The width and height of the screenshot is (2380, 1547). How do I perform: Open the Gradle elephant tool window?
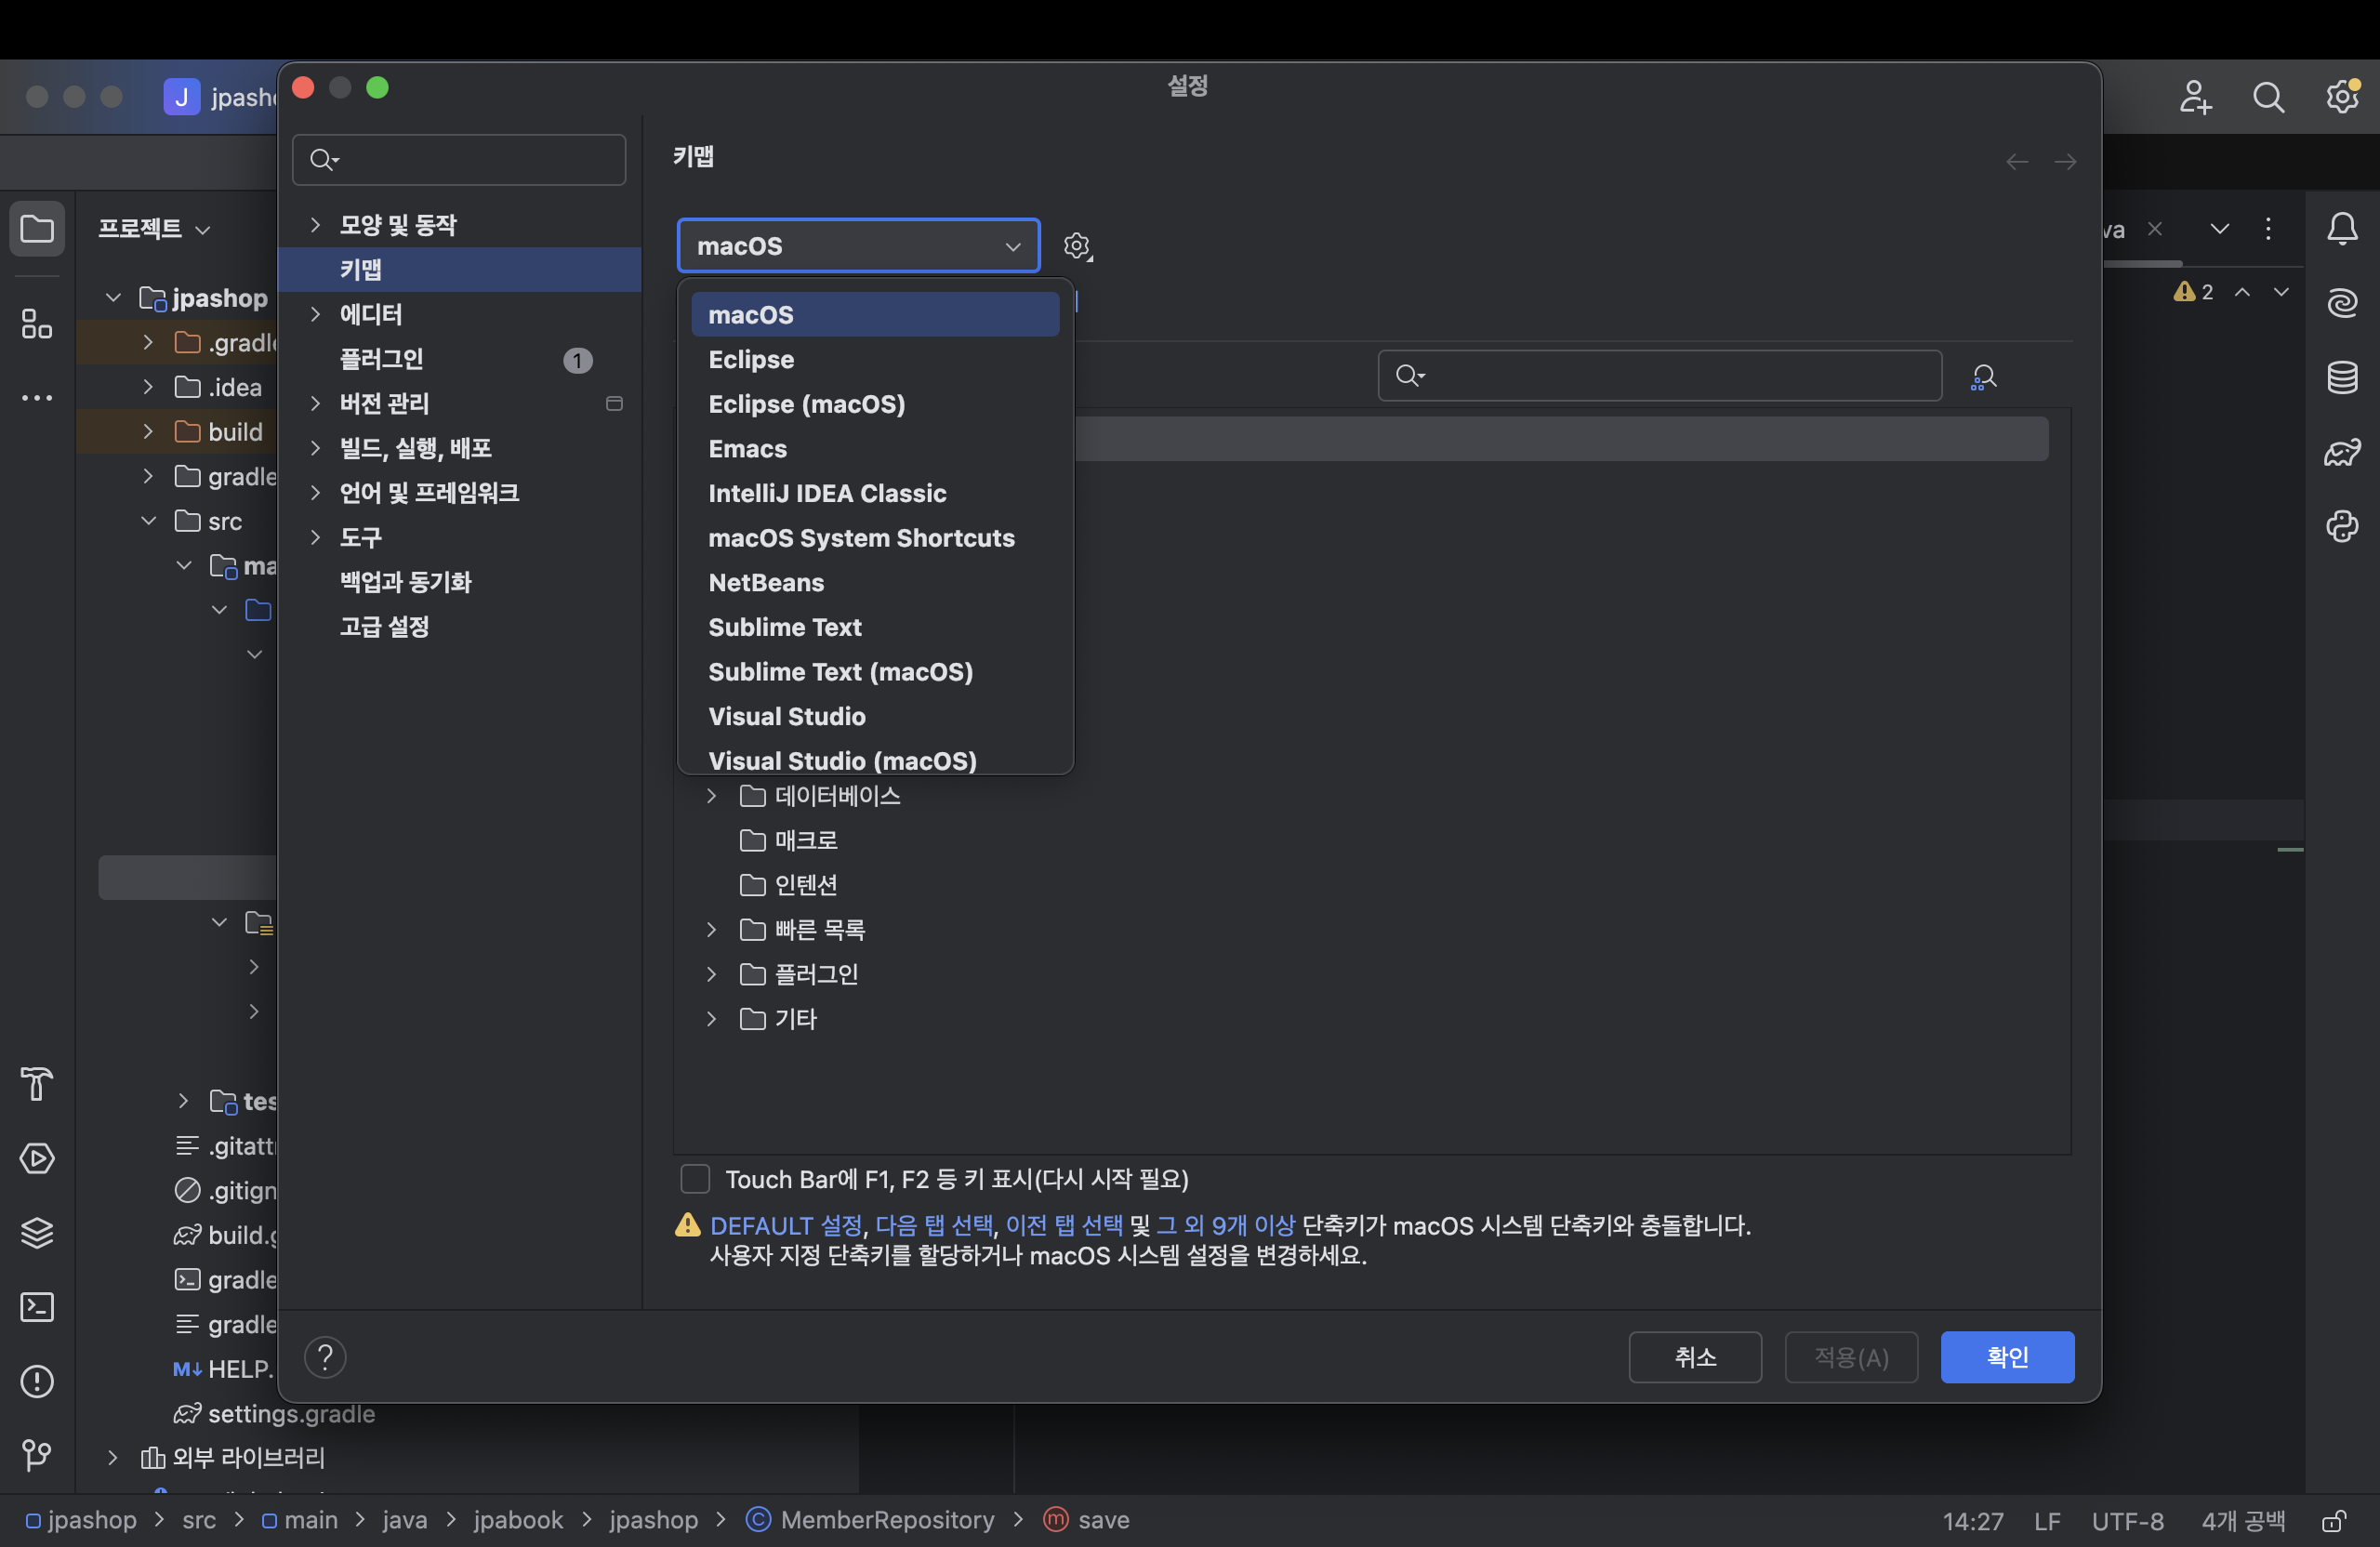tap(2342, 452)
